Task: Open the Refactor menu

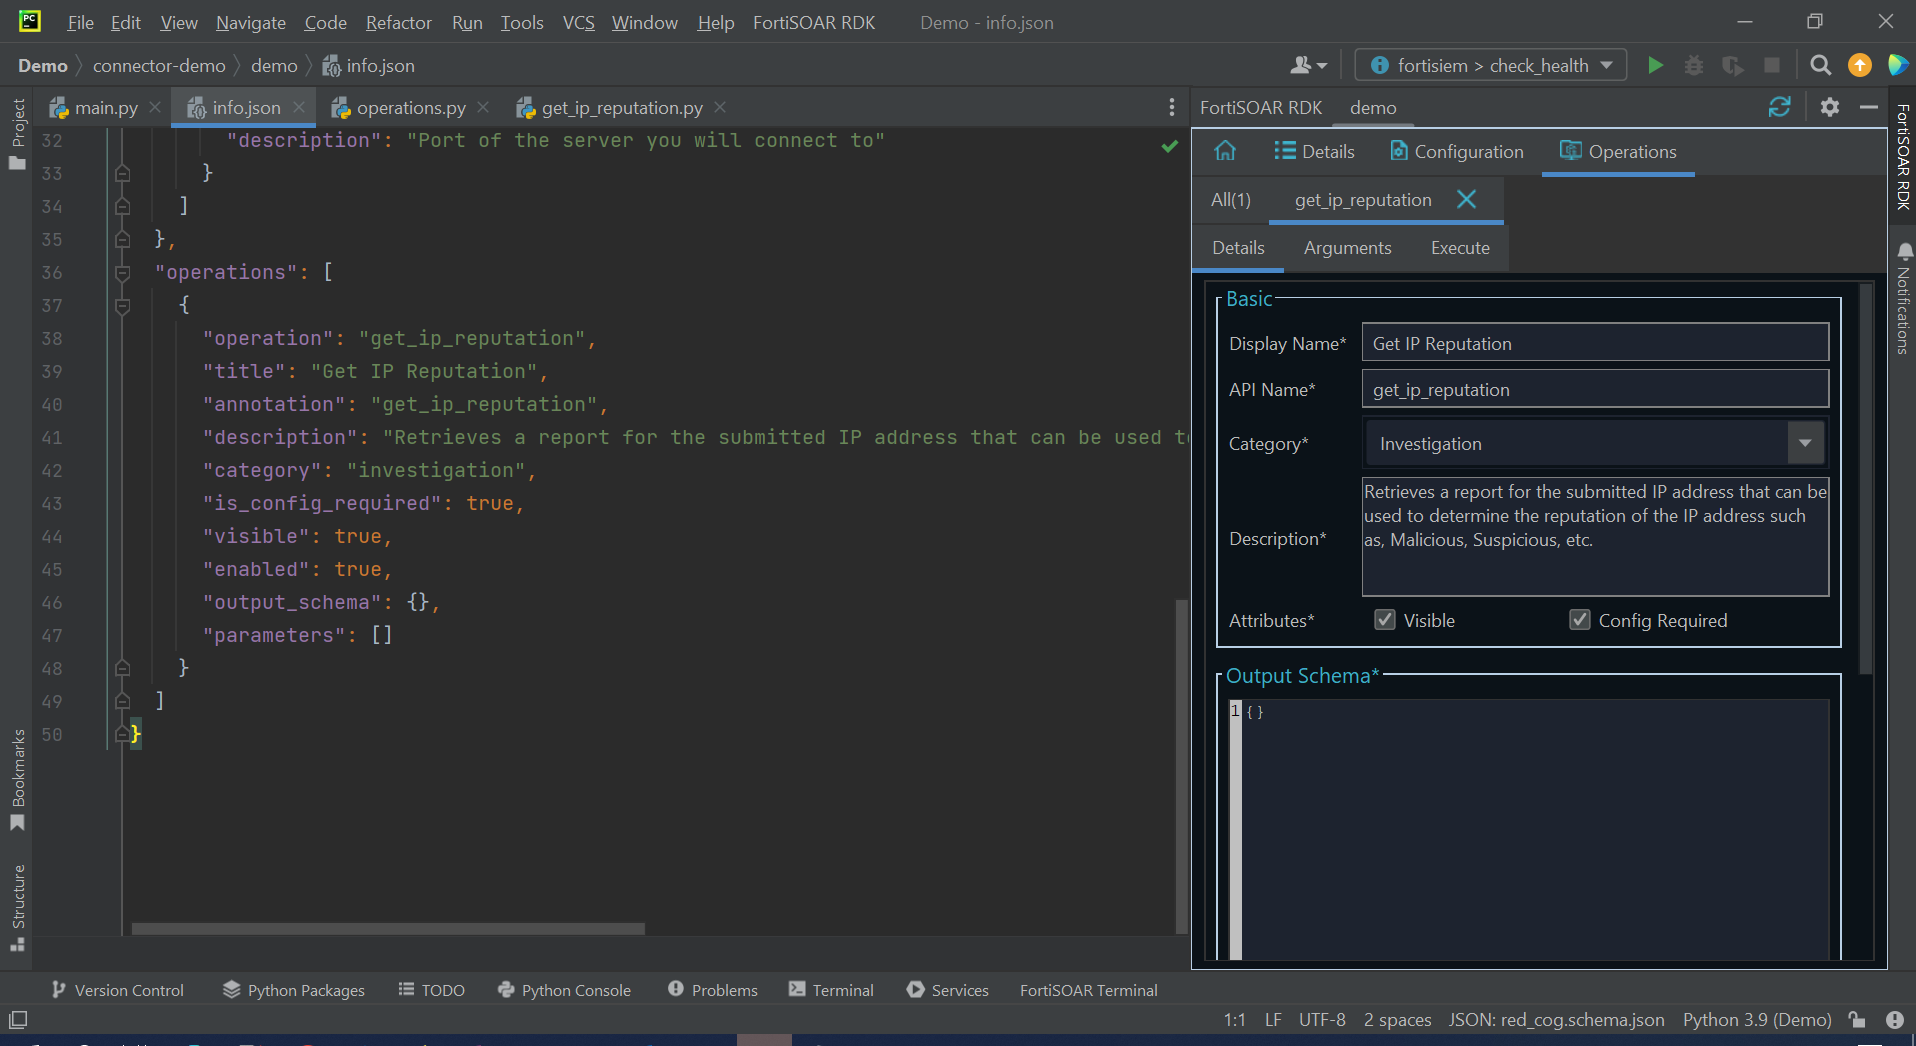Action: (x=398, y=22)
